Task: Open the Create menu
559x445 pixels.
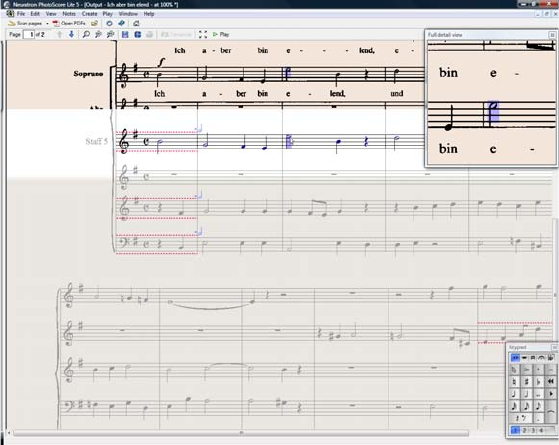Action: [89, 14]
